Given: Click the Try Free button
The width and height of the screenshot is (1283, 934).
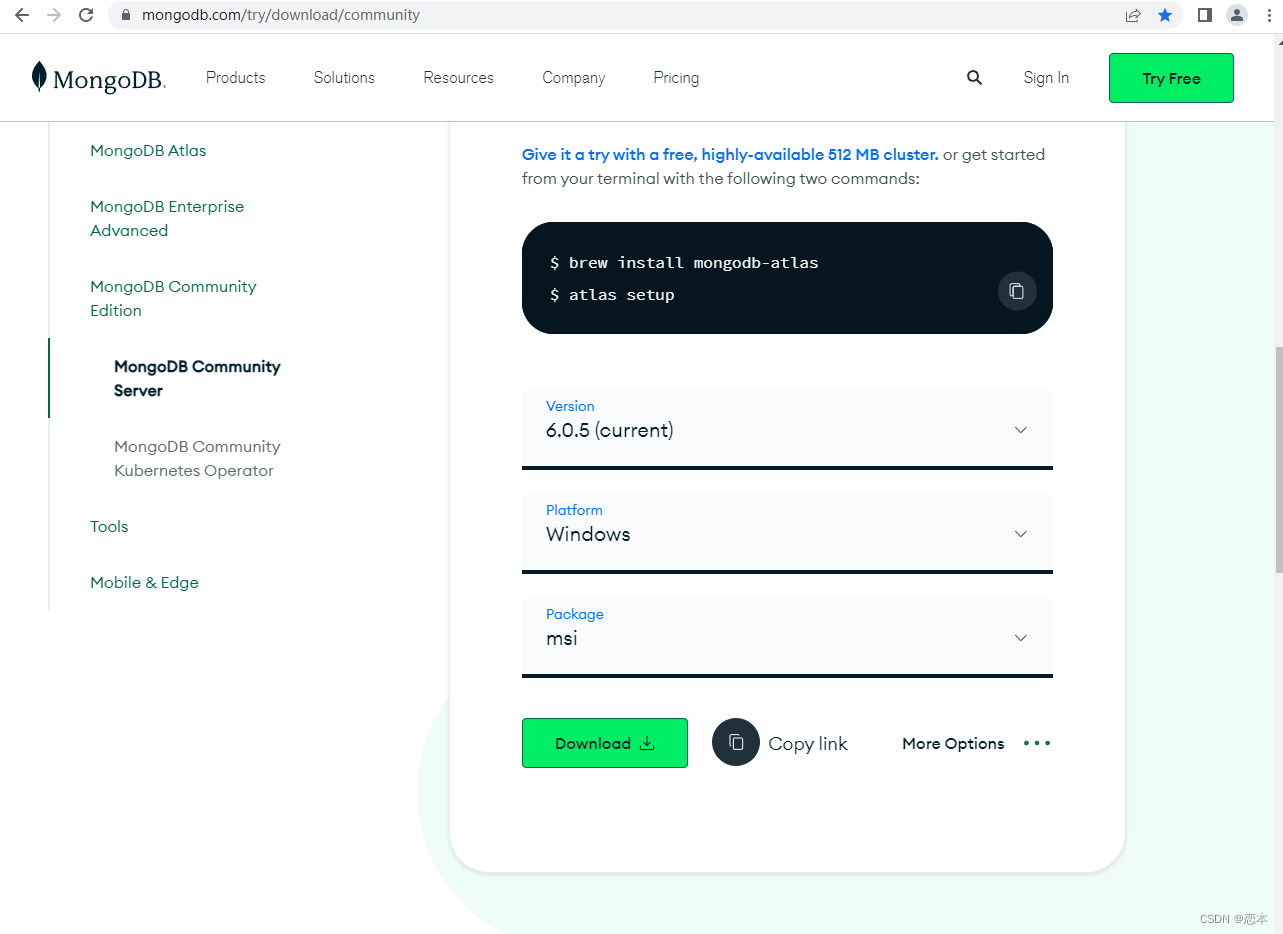Looking at the screenshot, I should (1171, 78).
